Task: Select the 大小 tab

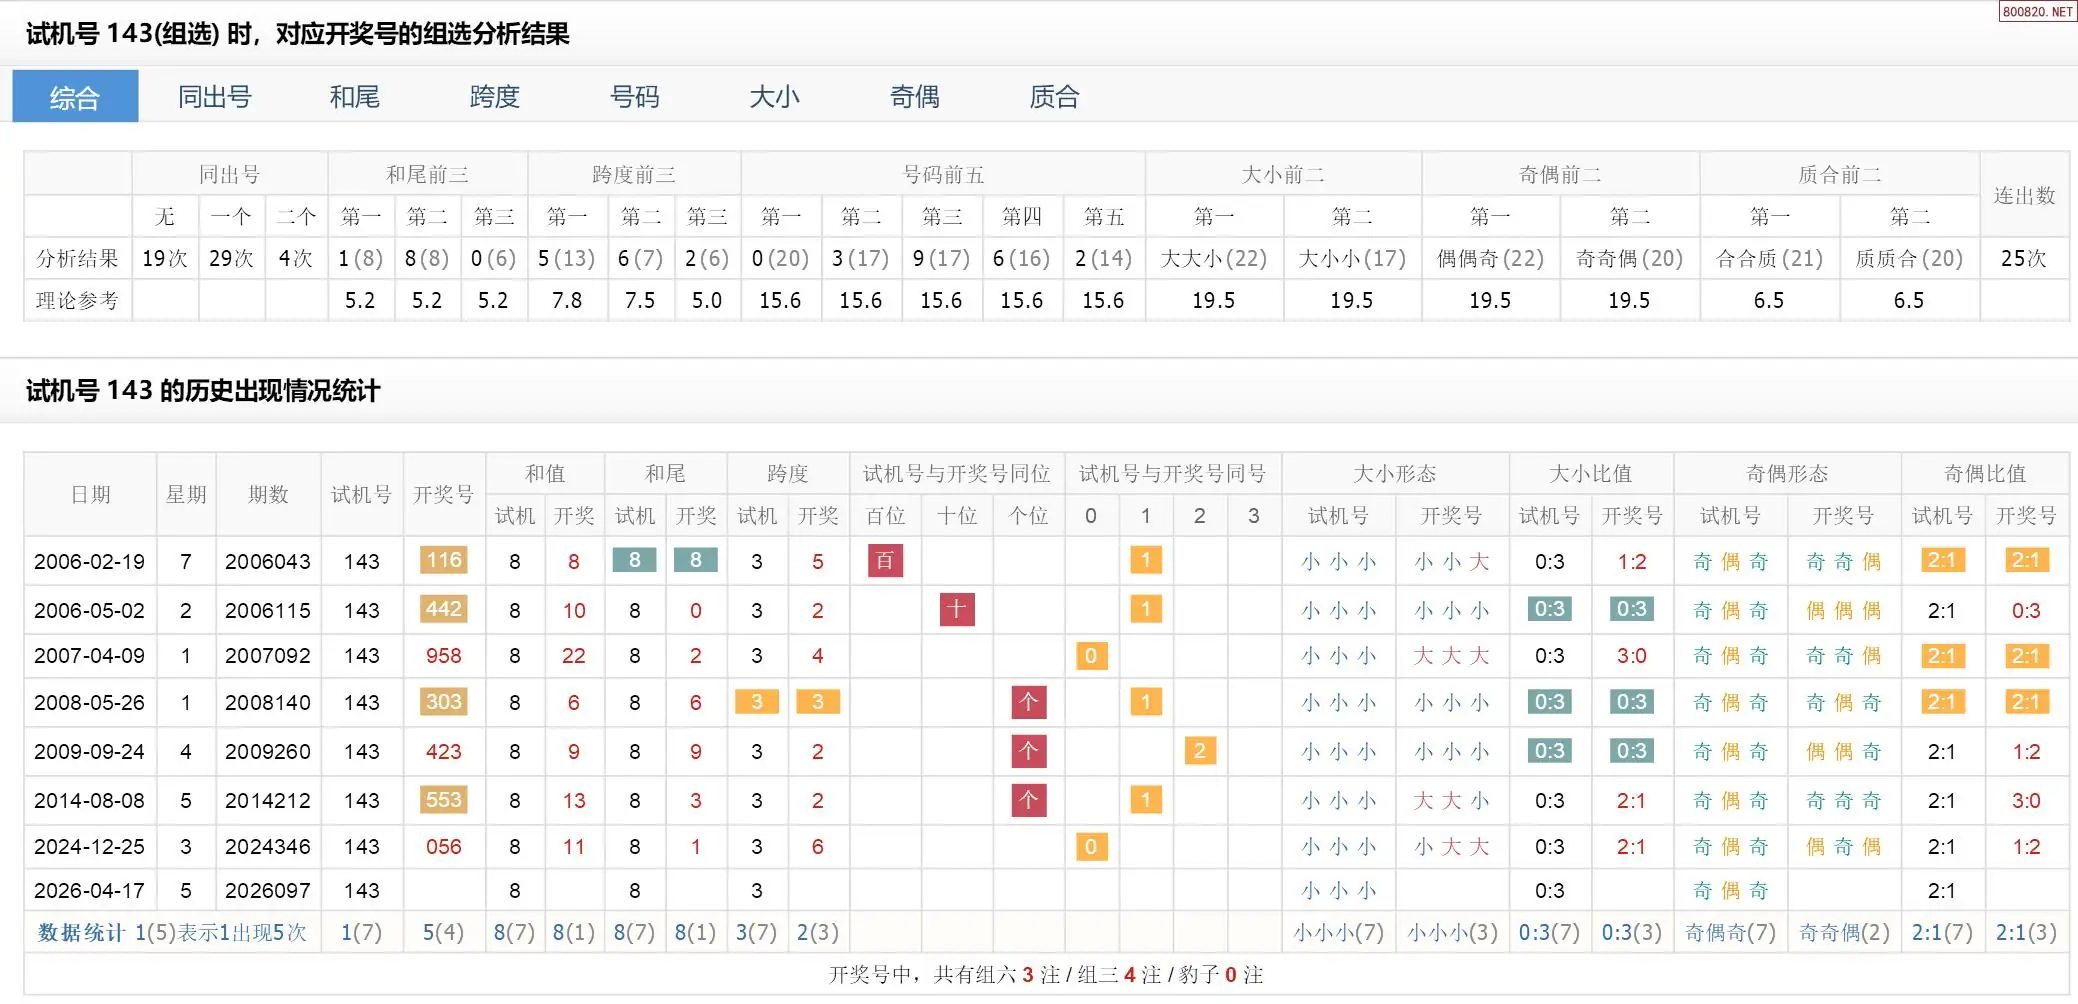Action: 774,97
